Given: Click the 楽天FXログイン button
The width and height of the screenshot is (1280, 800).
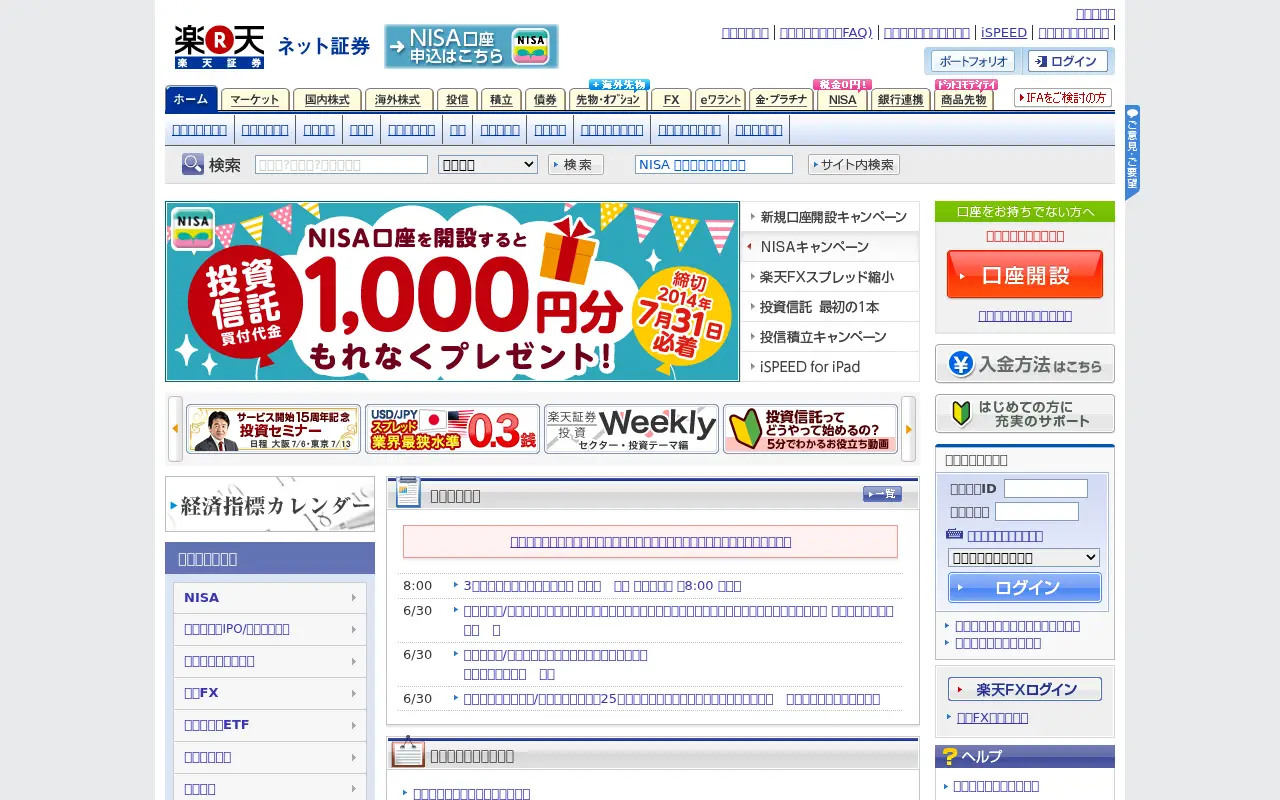Looking at the screenshot, I should pos(1025,689).
